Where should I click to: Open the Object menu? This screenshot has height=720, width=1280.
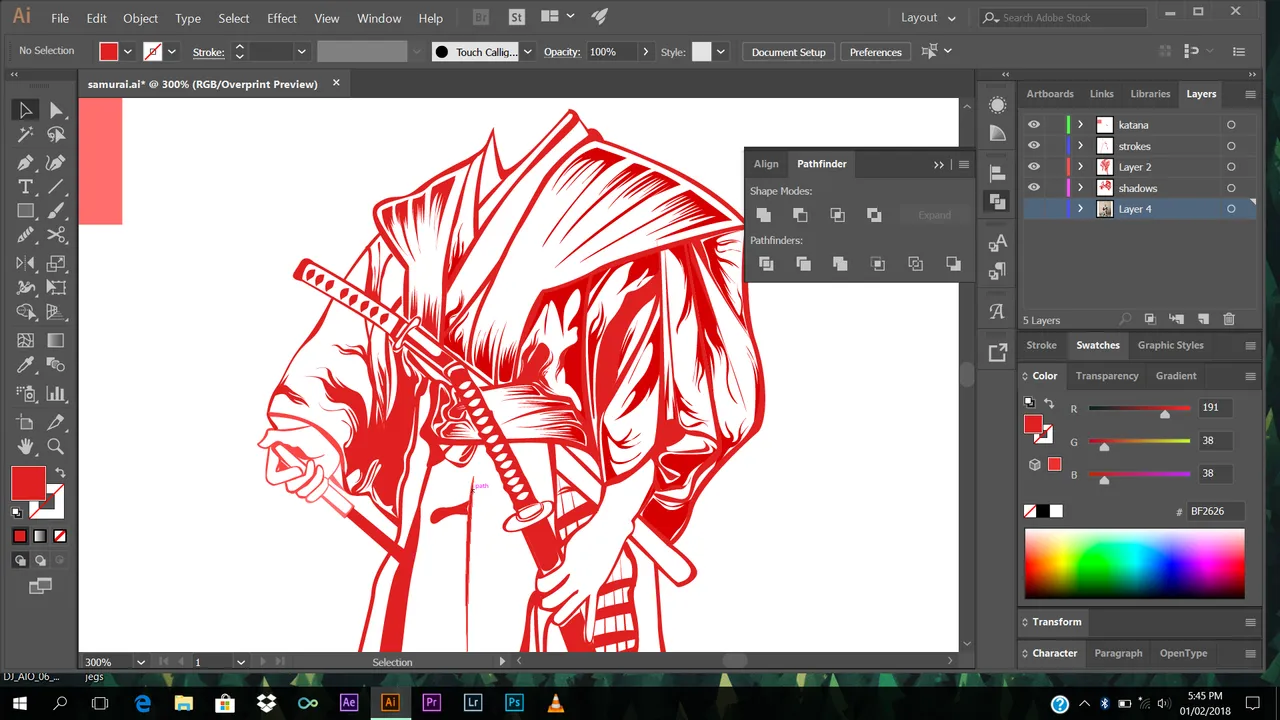(x=140, y=18)
